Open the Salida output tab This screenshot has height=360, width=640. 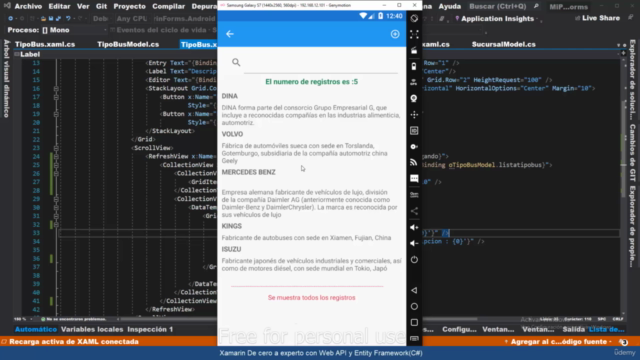coord(573,329)
